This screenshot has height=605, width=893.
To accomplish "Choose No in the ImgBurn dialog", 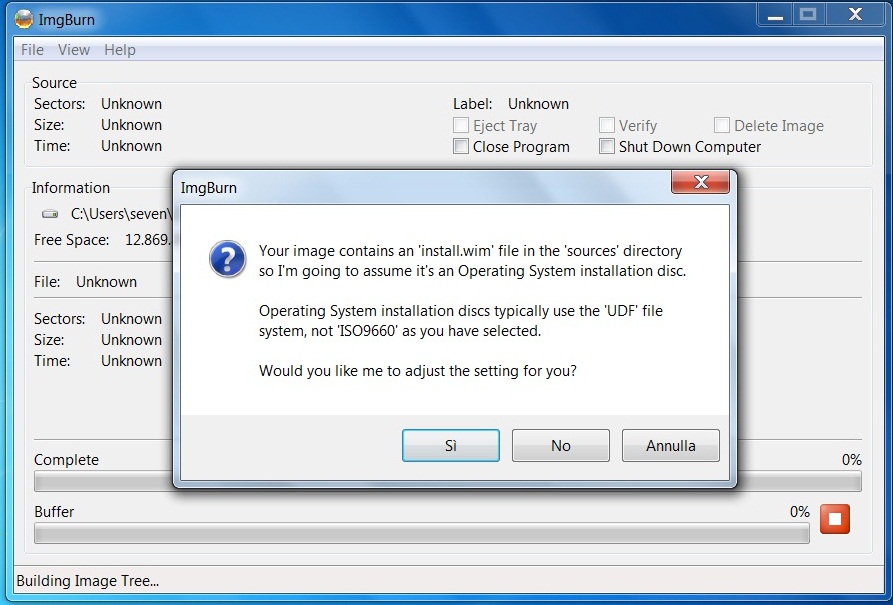I will 560,445.
